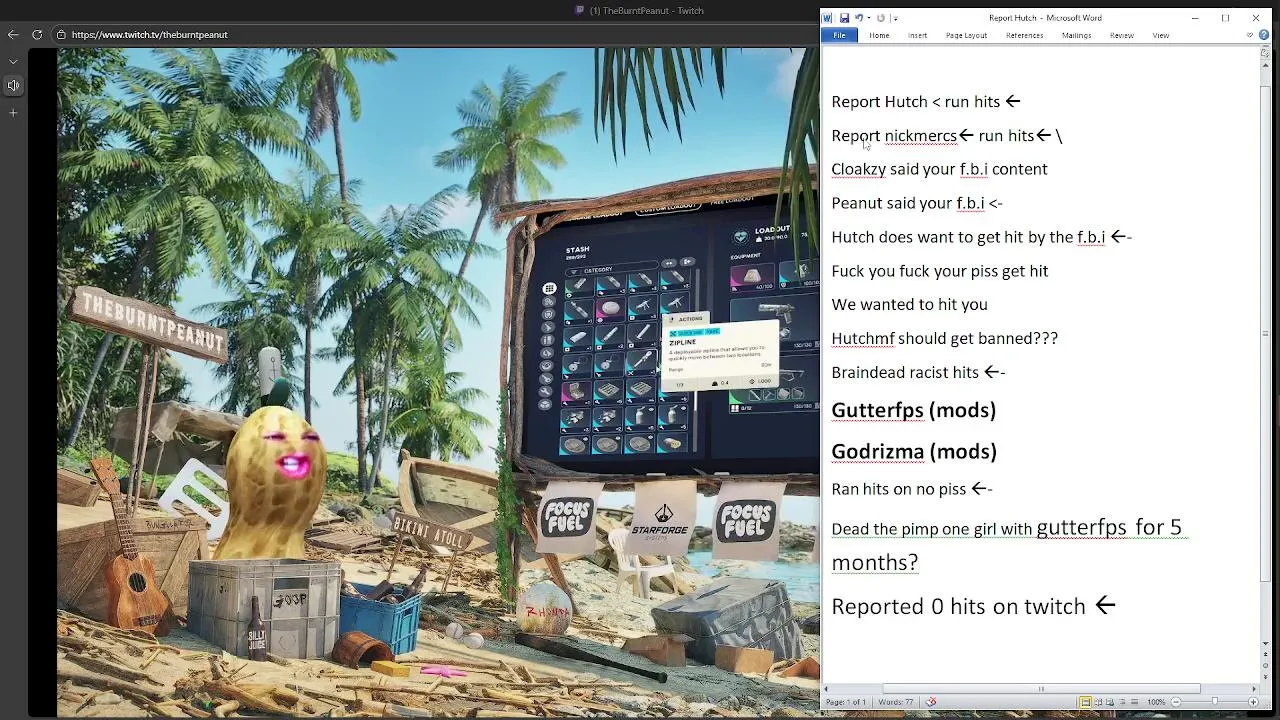Switch to the Insert ribbon tab
Image resolution: width=1280 pixels, height=720 pixels.
(917, 35)
